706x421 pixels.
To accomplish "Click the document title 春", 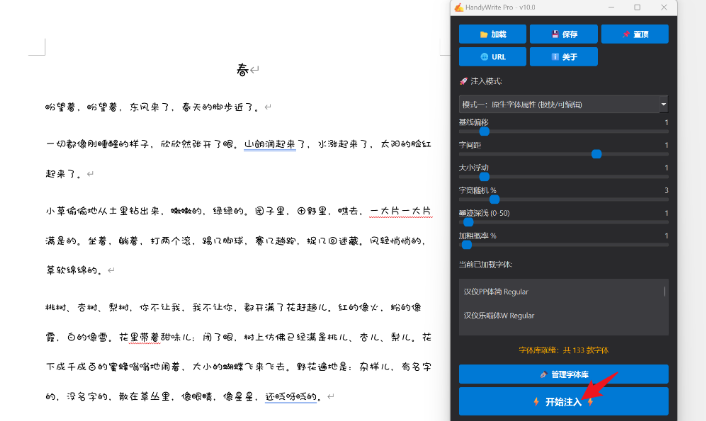I will (x=242, y=70).
